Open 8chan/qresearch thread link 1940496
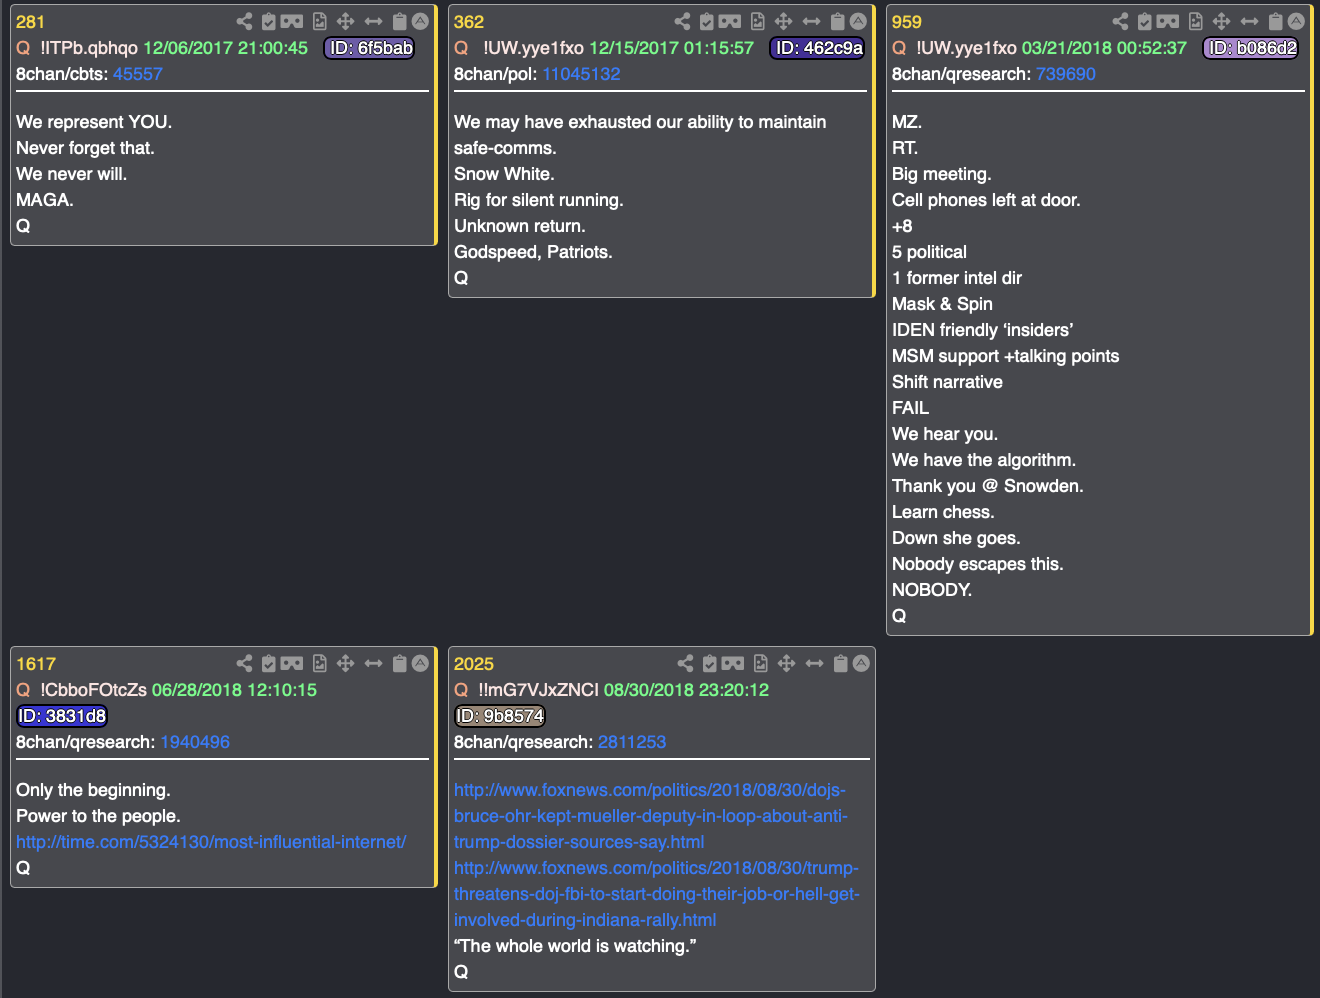Screen dimensions: 1320x998 [195, 742]
